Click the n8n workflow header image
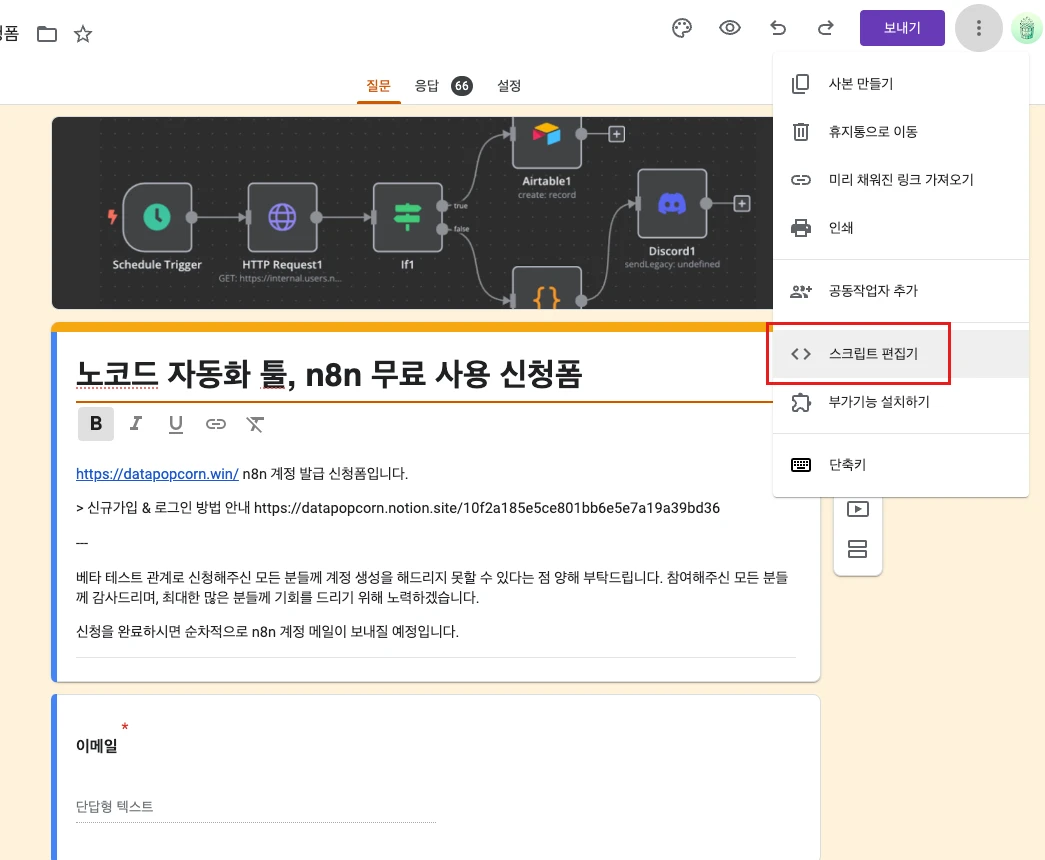1045x860 pixels. pyautogui.click(x=413, y=213)
